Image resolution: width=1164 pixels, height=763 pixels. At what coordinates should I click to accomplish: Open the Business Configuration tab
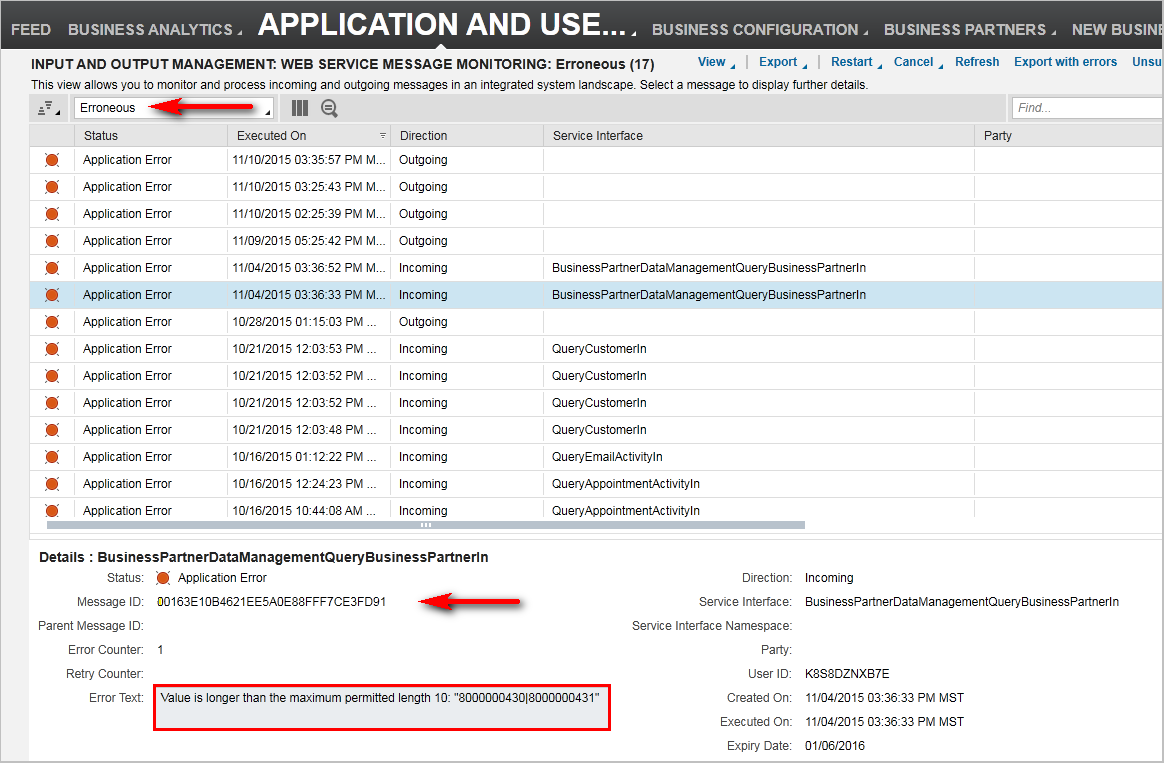click(756, 30)
